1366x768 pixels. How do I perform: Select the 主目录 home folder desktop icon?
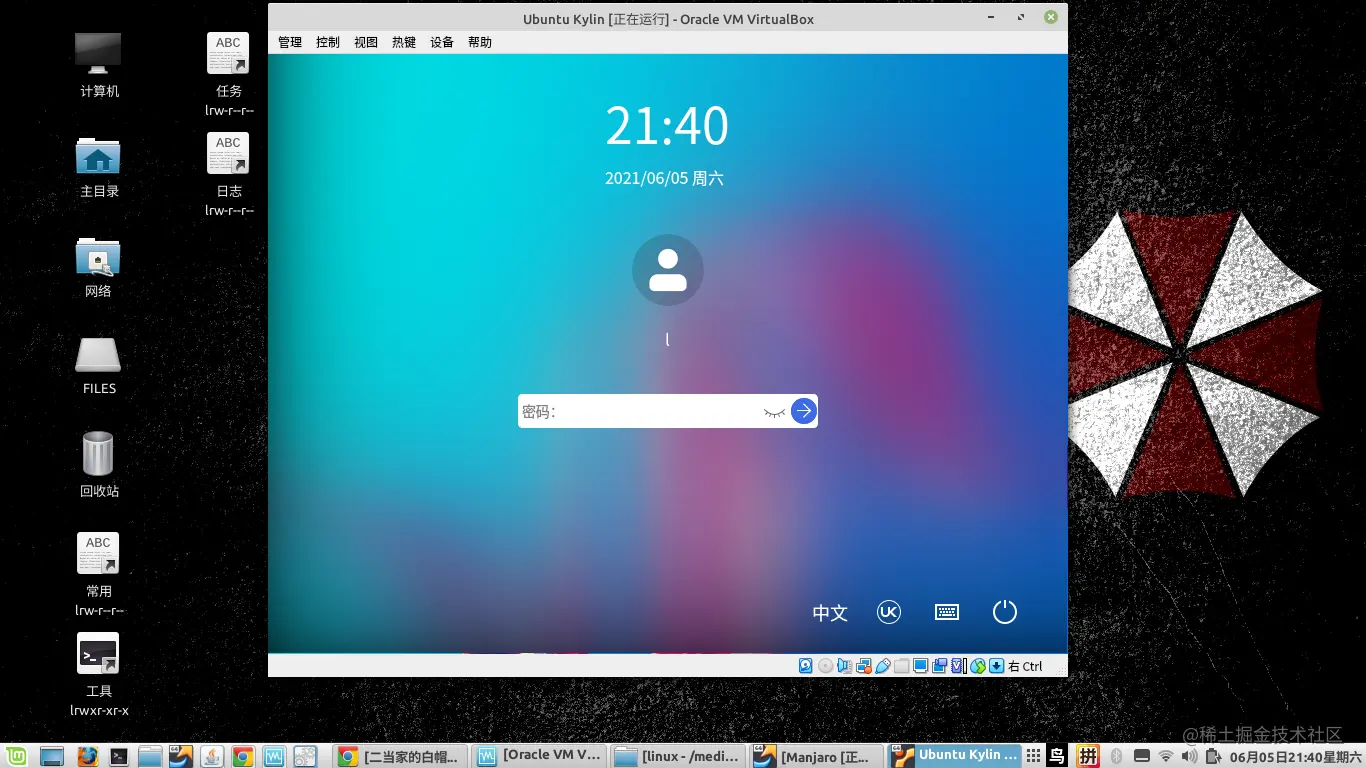99,166
